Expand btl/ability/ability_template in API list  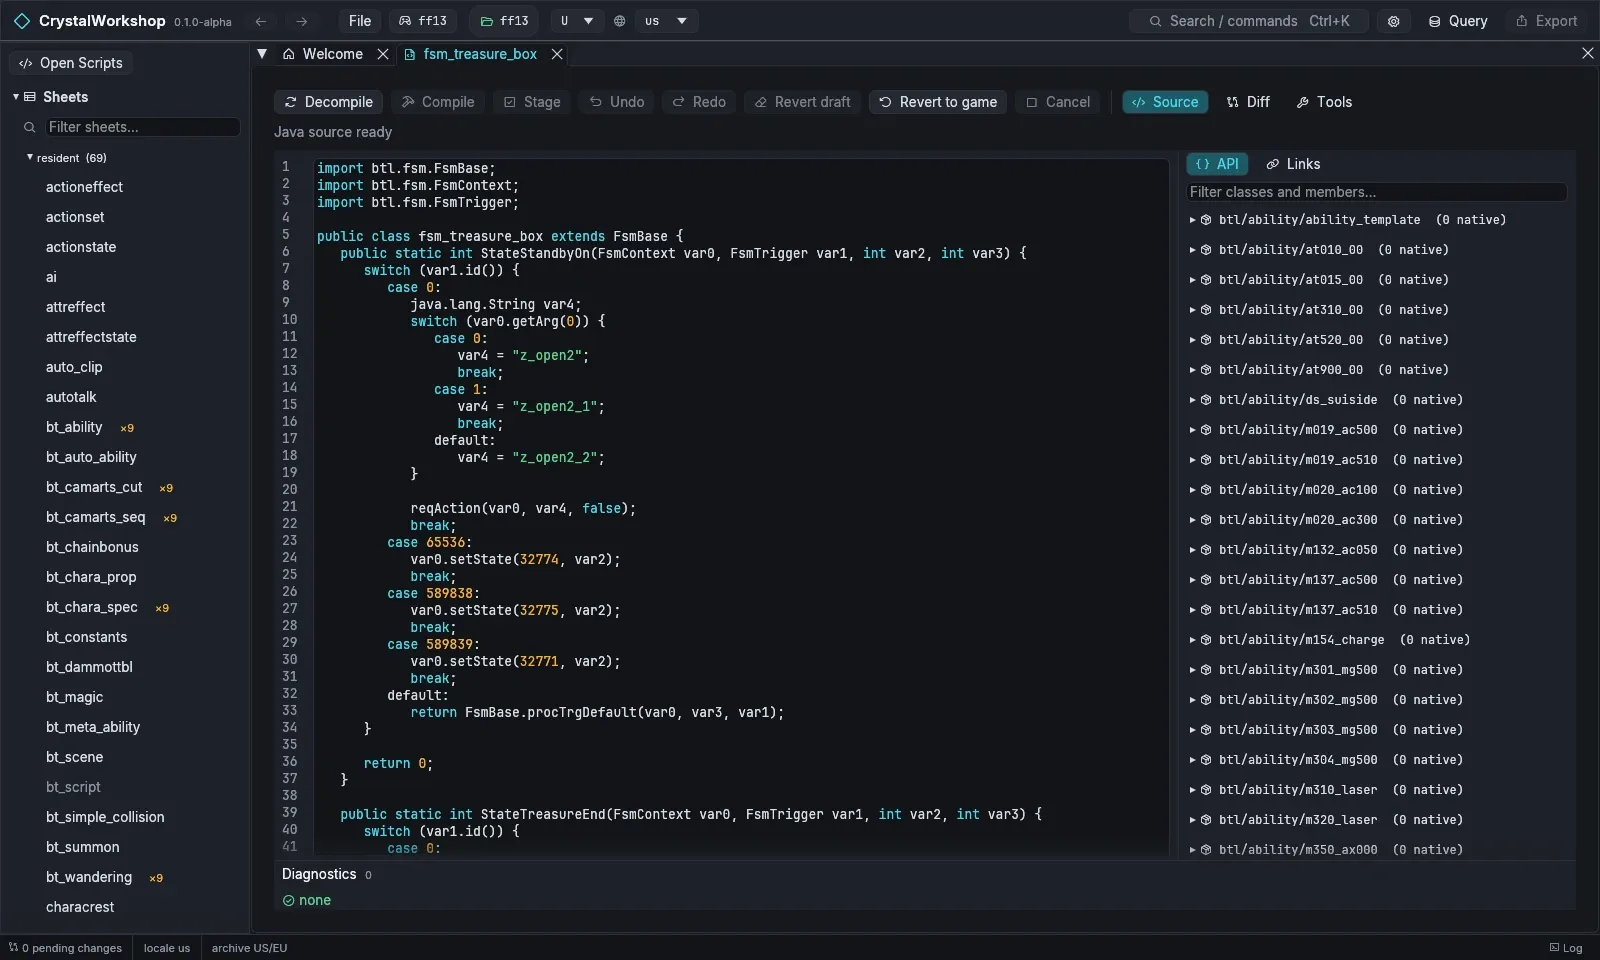click(x=1192, y=220)
